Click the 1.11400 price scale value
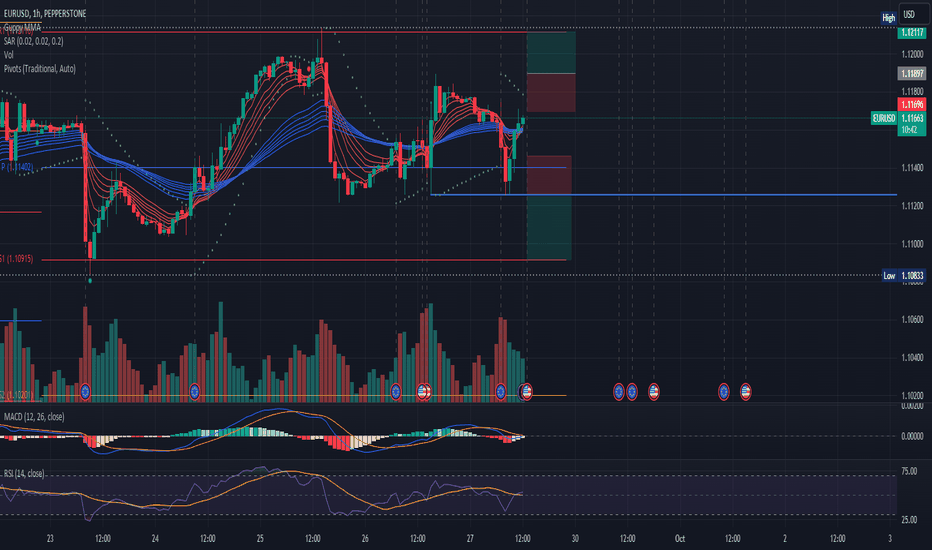932x550 pixels. 912,168
